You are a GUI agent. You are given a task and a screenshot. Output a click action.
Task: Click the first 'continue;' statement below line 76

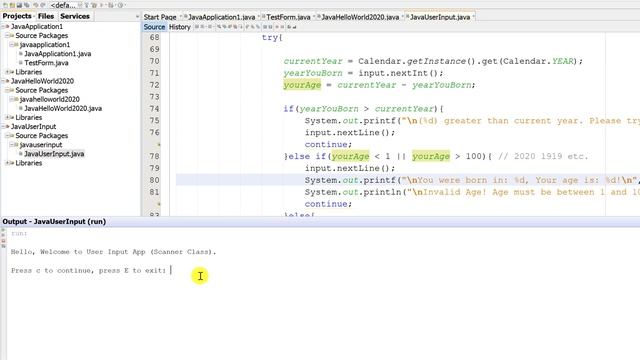pyautogui.click(x=328, y=144)
